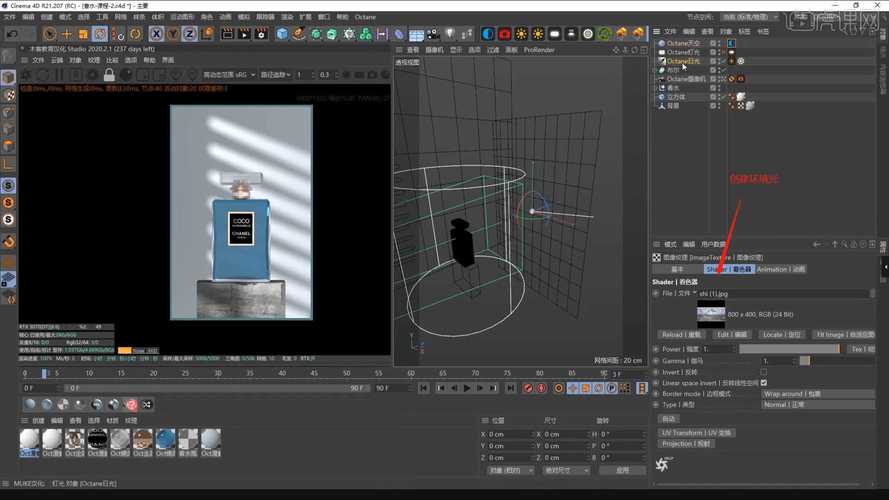The height and width of the screenshot is (500, 889).
Task: Click back arrow in attributes panel
Action: tap(816, 244)
